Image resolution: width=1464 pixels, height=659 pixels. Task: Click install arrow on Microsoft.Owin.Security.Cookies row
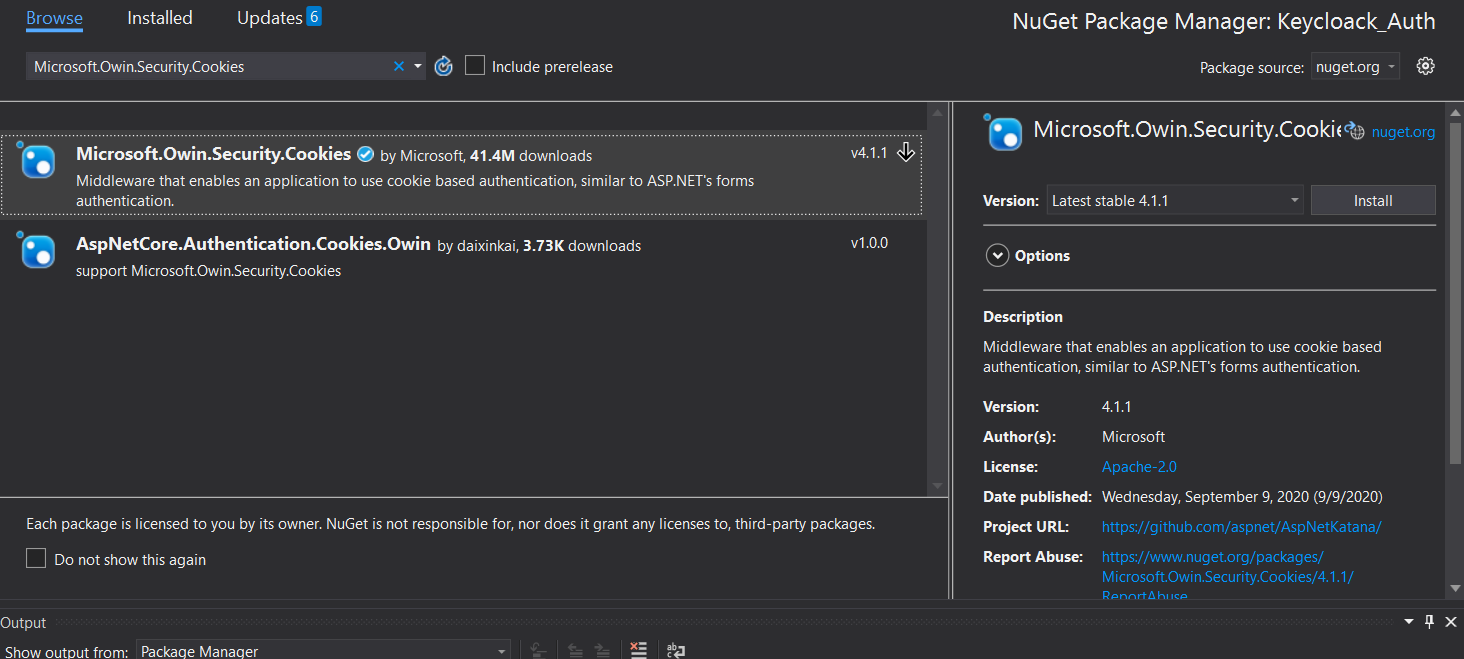click(x=906, y=152)
